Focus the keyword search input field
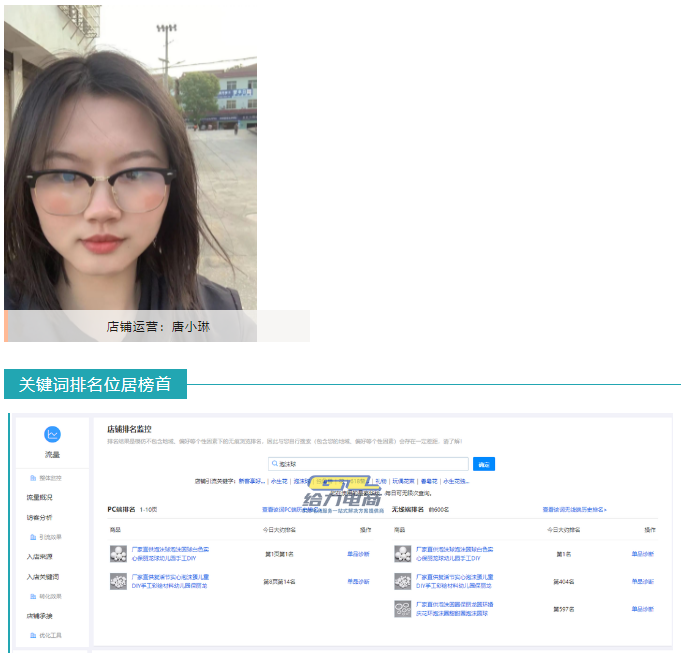693x653 pixels. pos(370,464)
